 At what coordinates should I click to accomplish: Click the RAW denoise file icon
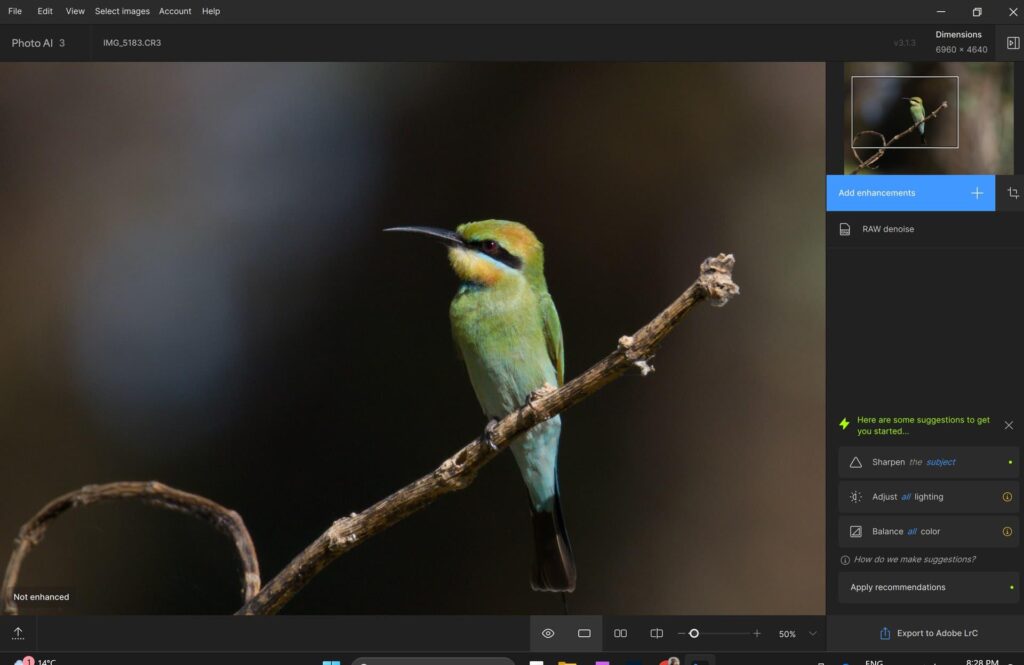coord(844,229)
